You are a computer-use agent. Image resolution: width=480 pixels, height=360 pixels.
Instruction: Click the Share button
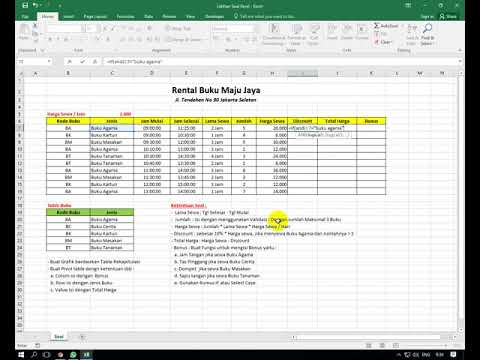click(x=448, y=16)
